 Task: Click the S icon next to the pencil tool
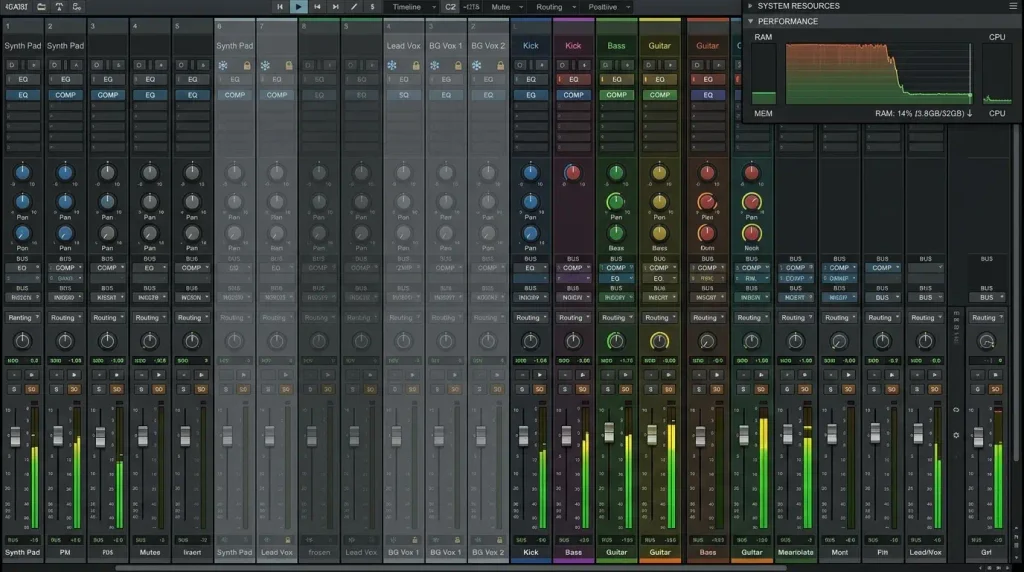pyautogui.click(x=372, y=7)
